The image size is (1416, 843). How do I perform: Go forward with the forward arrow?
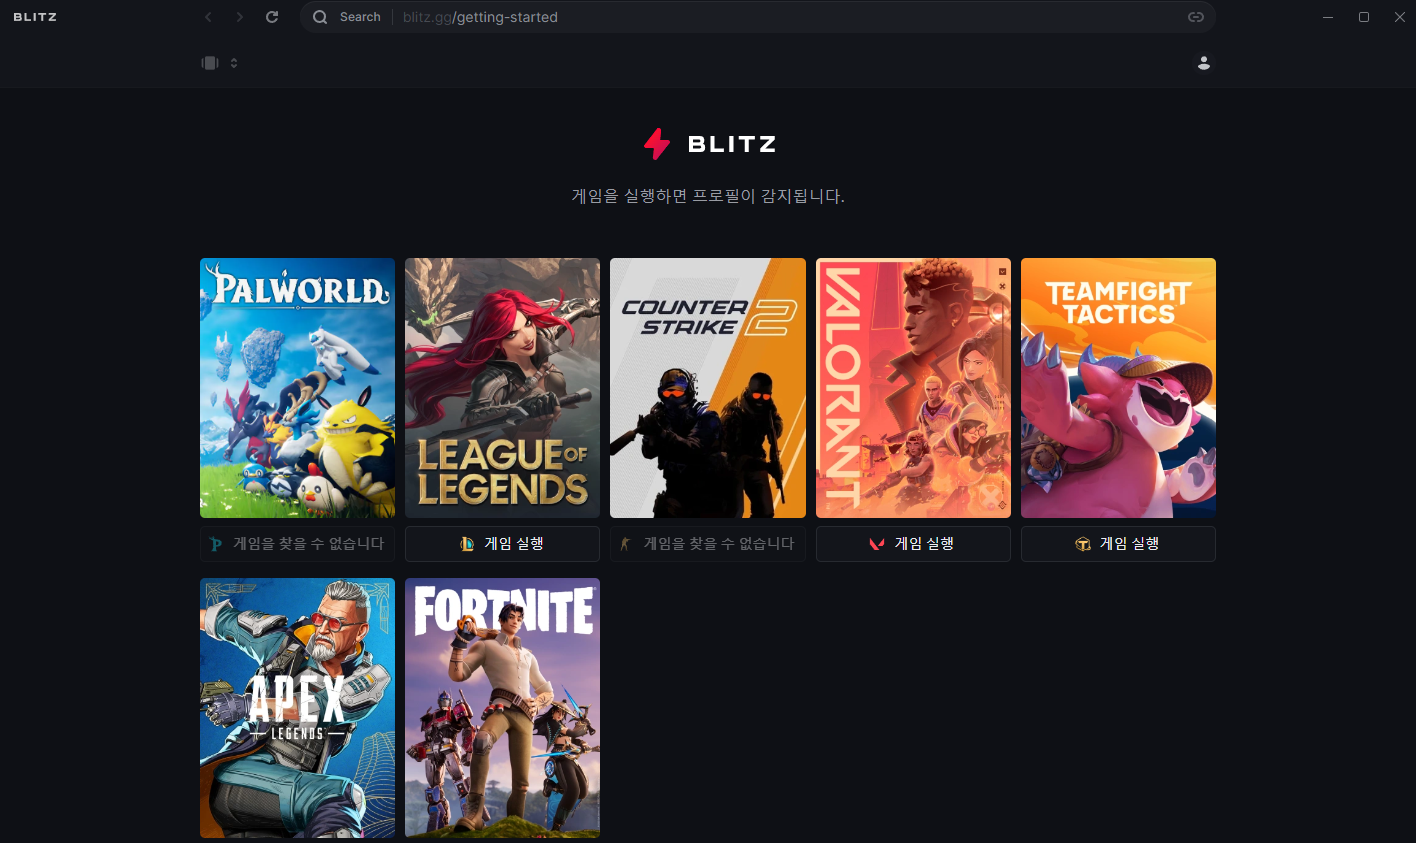tap(239, 17)
